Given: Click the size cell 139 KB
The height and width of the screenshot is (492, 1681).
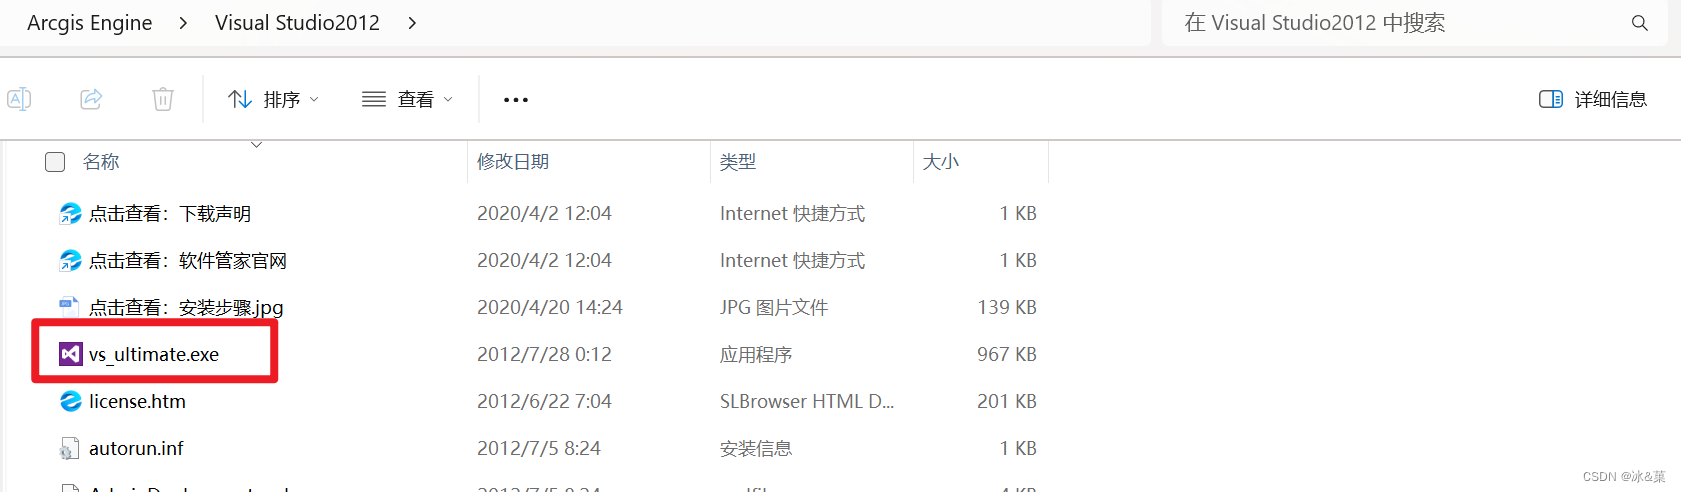Looking at the screenshot, I should pyautogui.click(x=1007, y=307).
